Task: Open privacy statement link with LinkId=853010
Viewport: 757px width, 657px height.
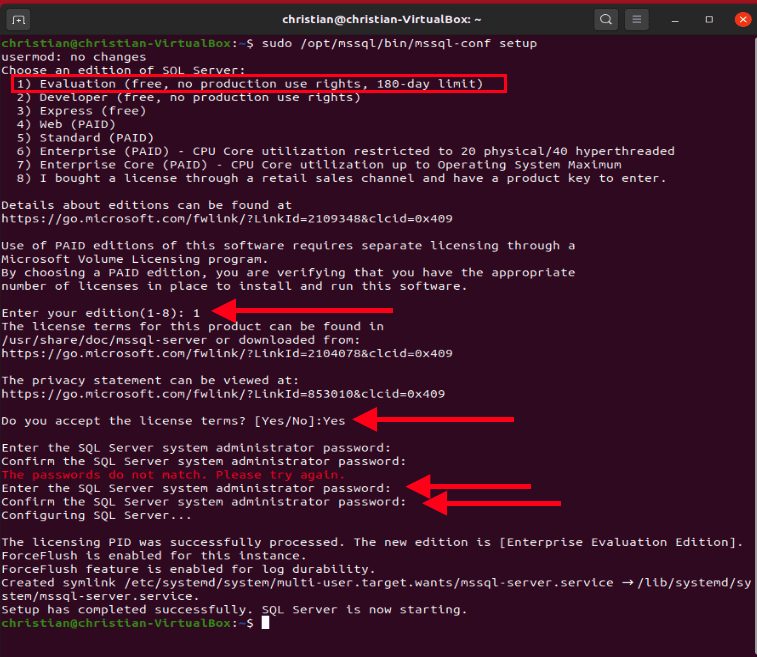Action: [223, 394]
